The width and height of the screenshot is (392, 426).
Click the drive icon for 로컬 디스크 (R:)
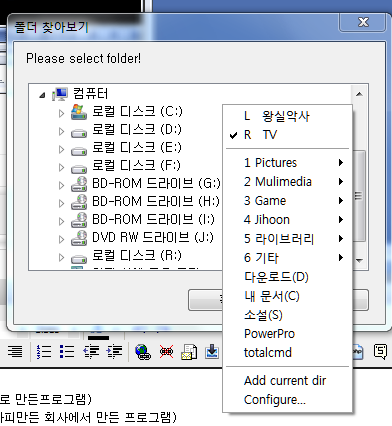coord(79,259)
